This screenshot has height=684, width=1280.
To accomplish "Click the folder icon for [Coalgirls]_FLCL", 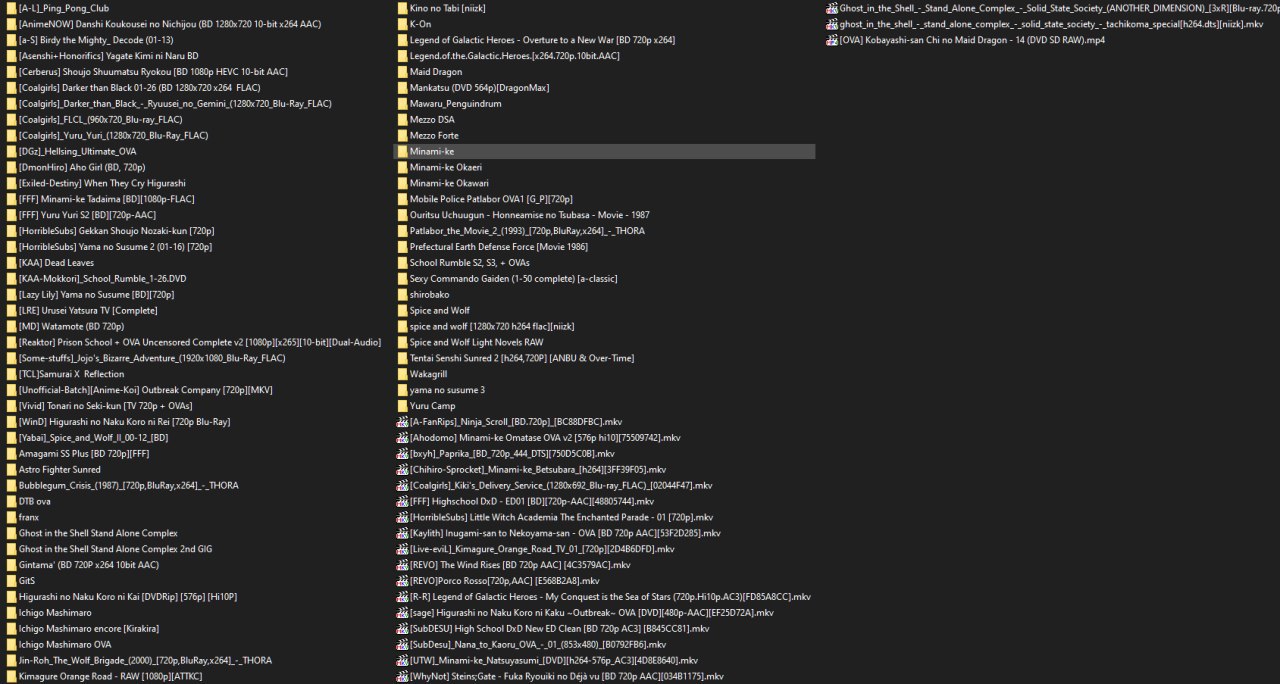I will coord(11,120).
